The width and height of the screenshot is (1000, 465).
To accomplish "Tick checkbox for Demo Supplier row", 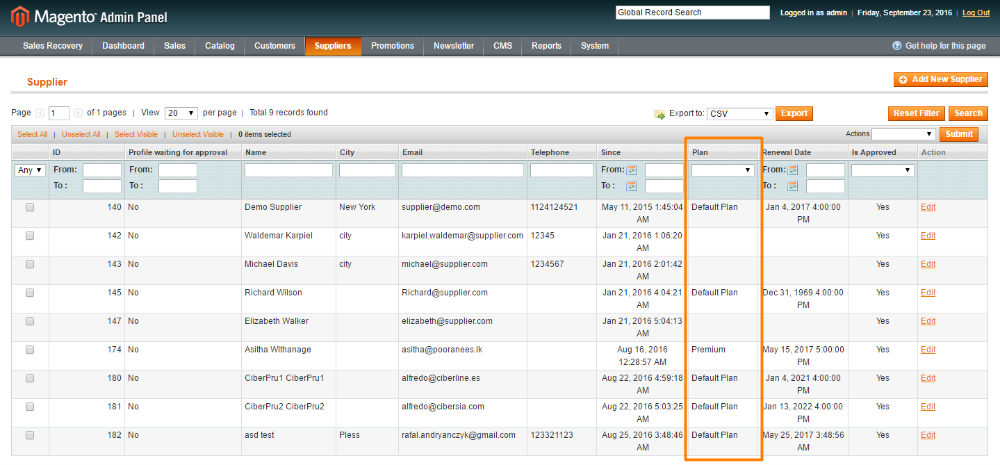I will point(29,207).
